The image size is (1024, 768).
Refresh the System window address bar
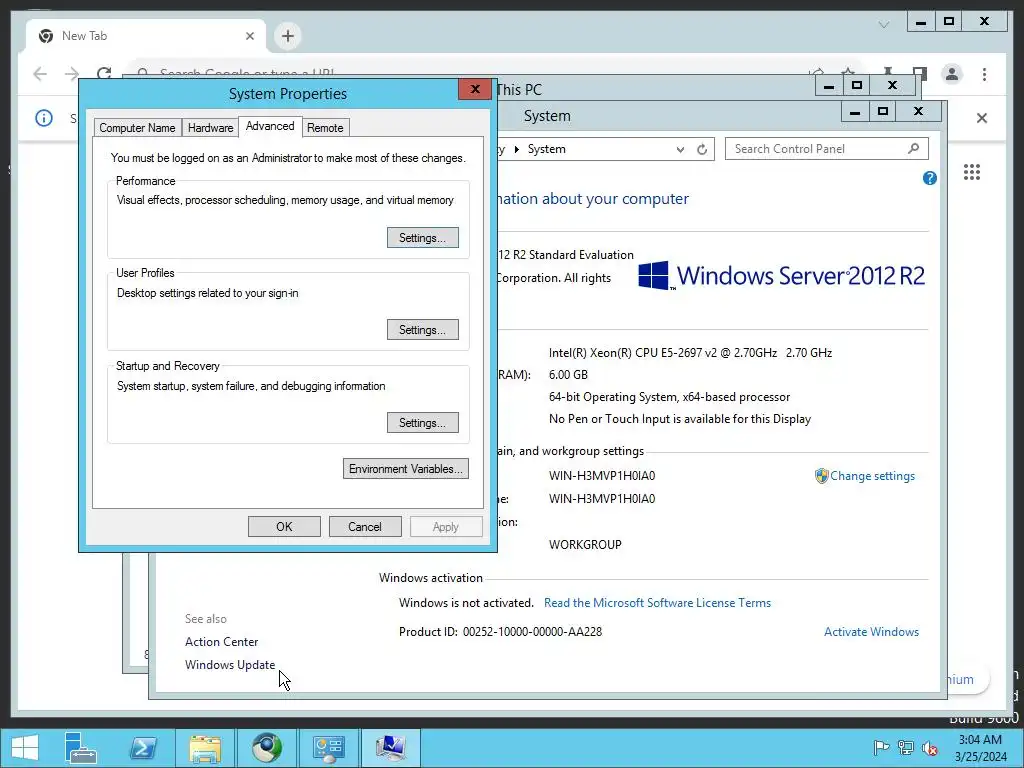(702, 150)
